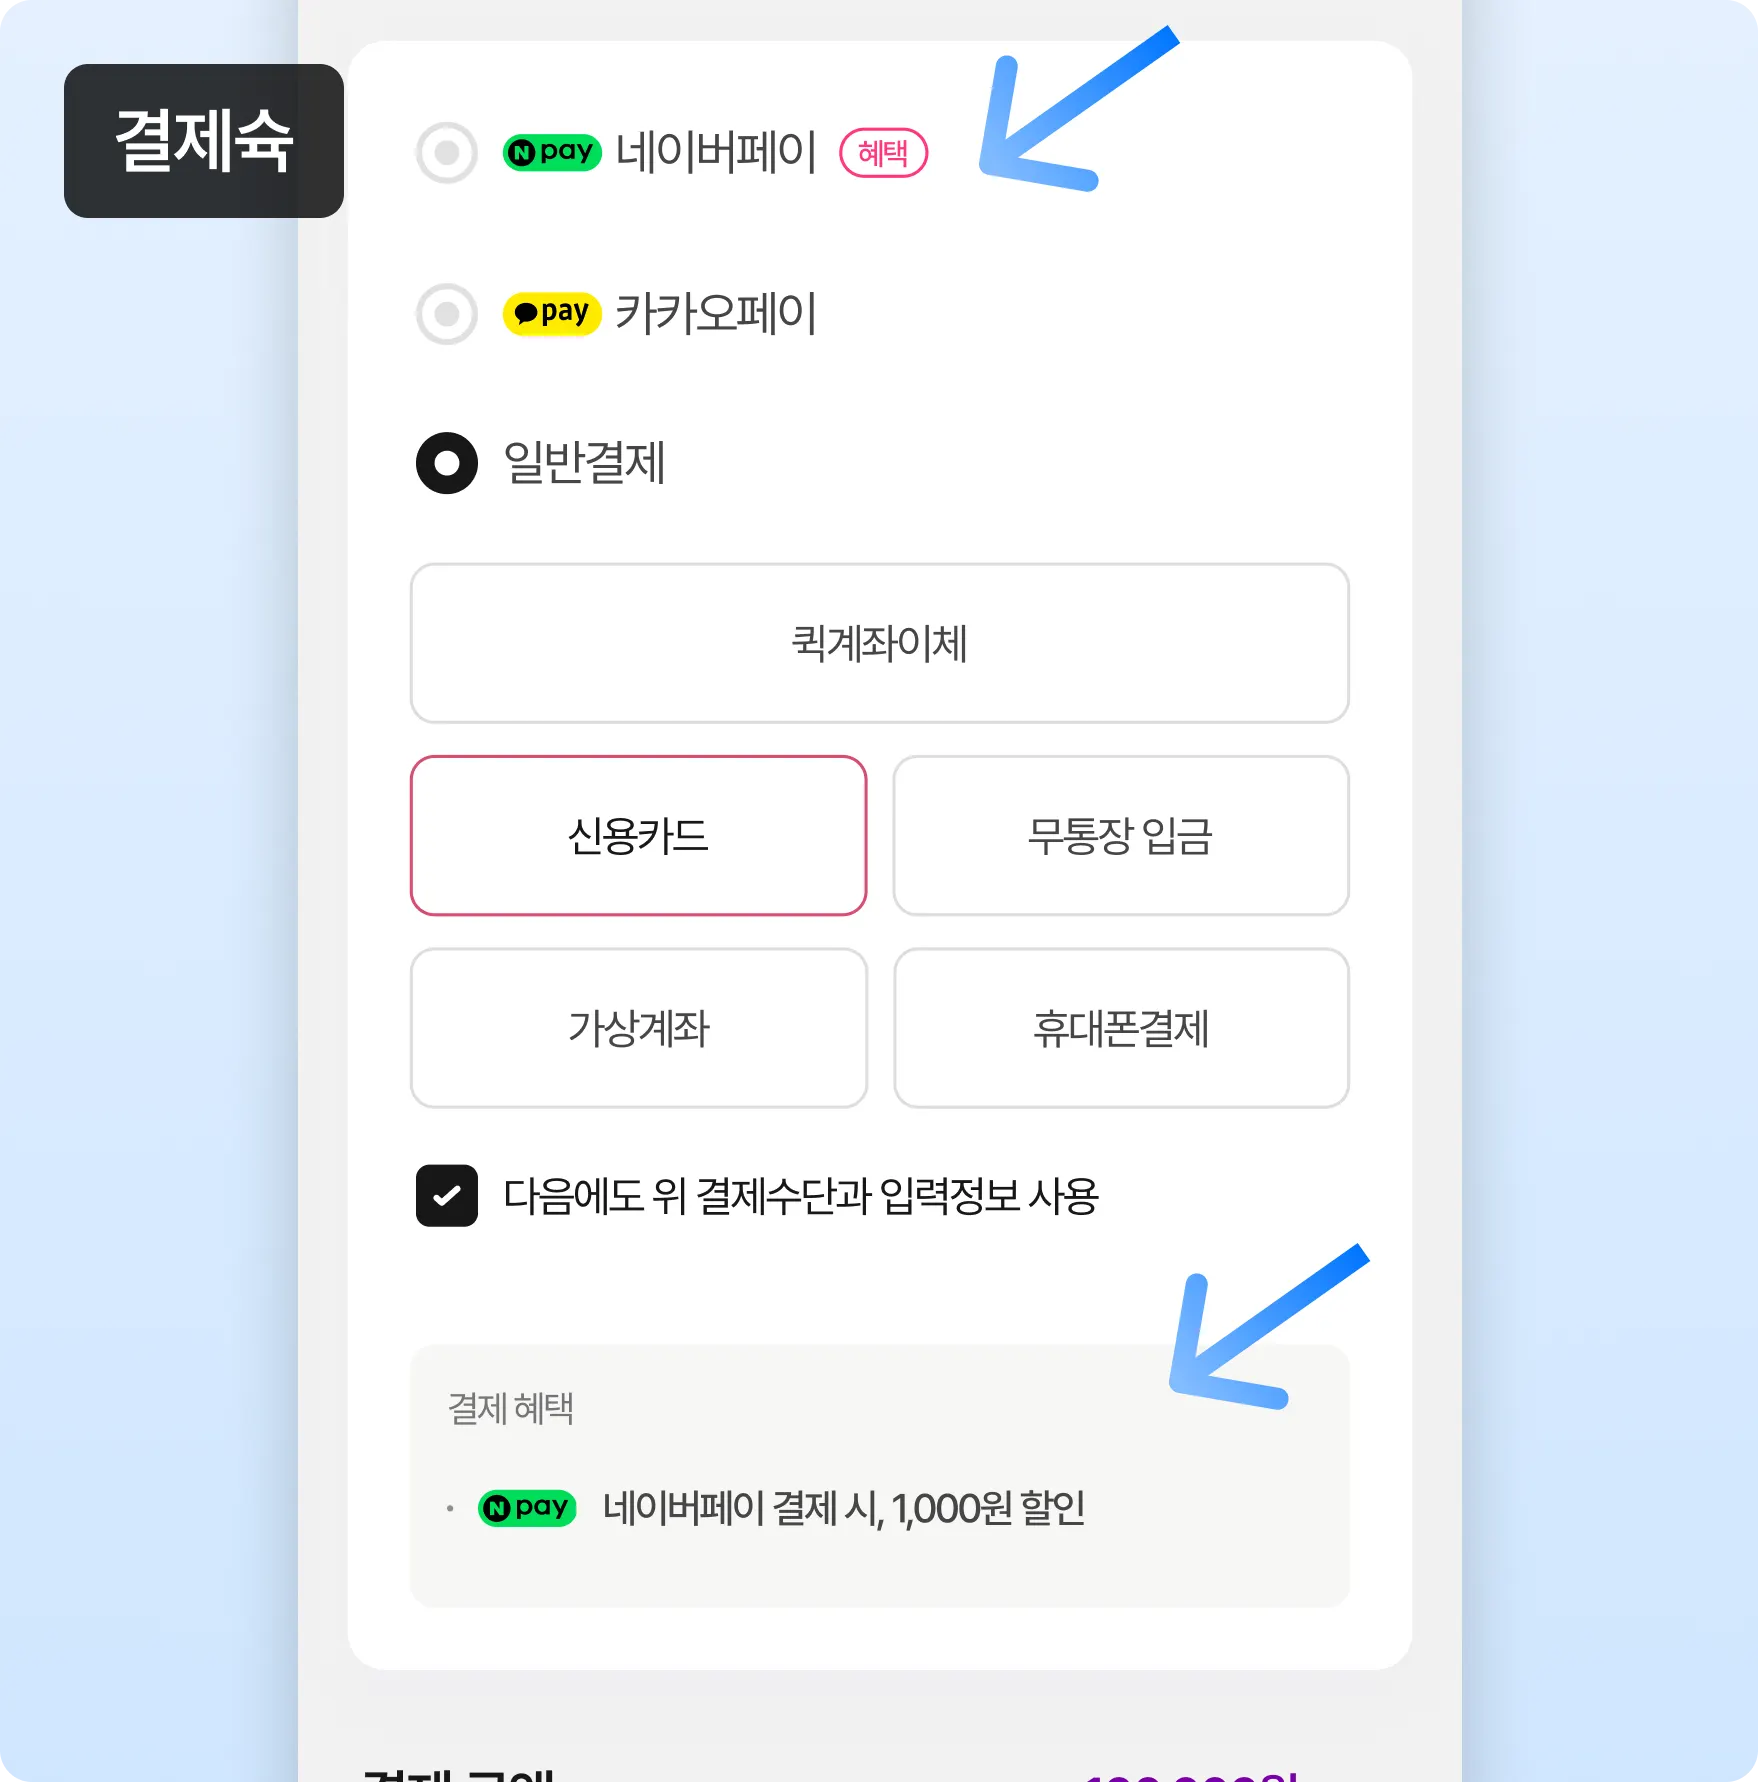Choose the 무통장 입금 payment button
The width and height of the screenshot is (1758, 1782).
tap(1121, 835)
